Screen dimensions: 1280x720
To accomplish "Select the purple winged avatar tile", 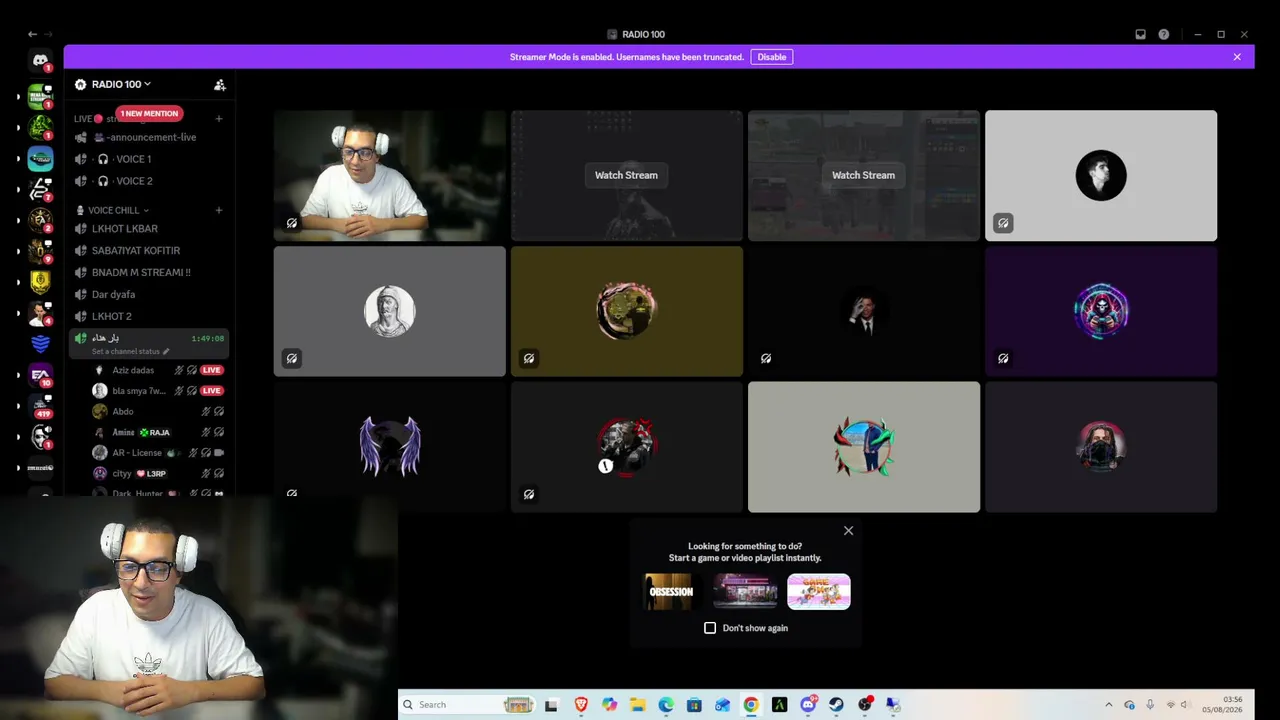I will tap(389, 446).
